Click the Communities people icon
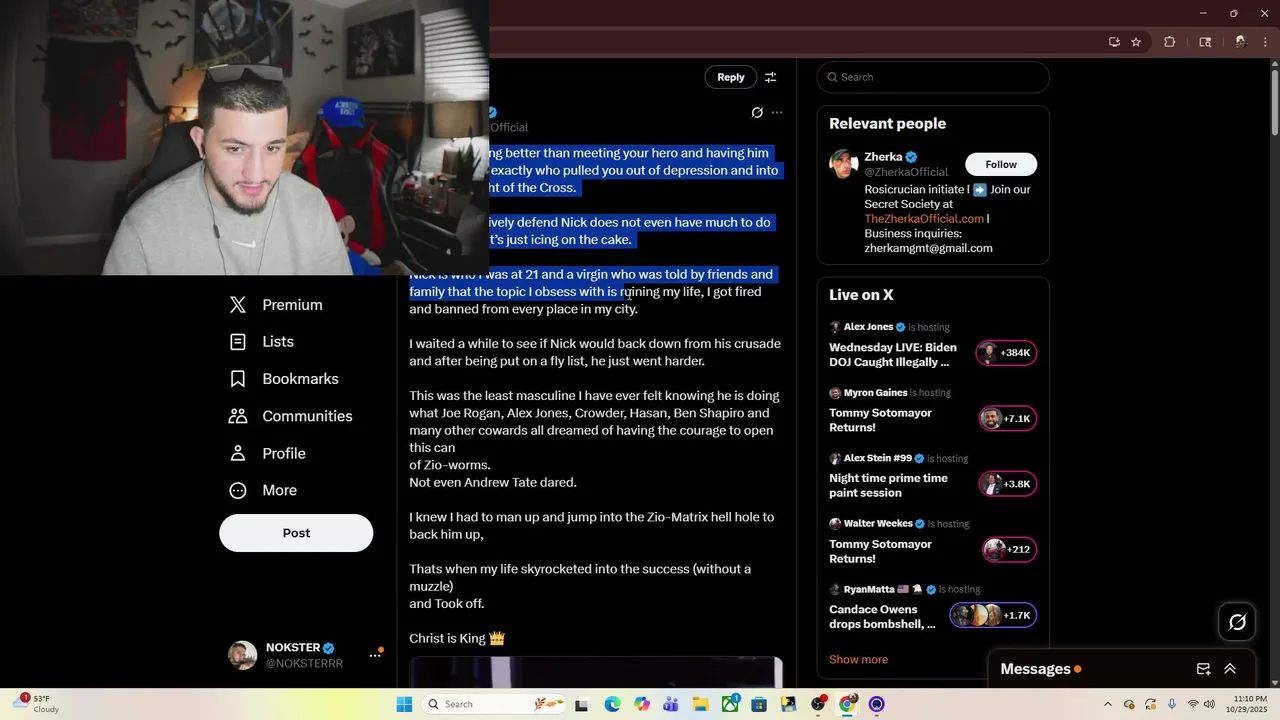 (x=238, y=416)
